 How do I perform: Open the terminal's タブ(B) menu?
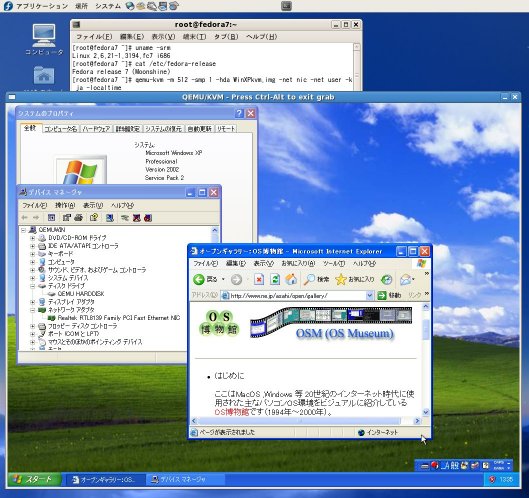pos(226,36)
